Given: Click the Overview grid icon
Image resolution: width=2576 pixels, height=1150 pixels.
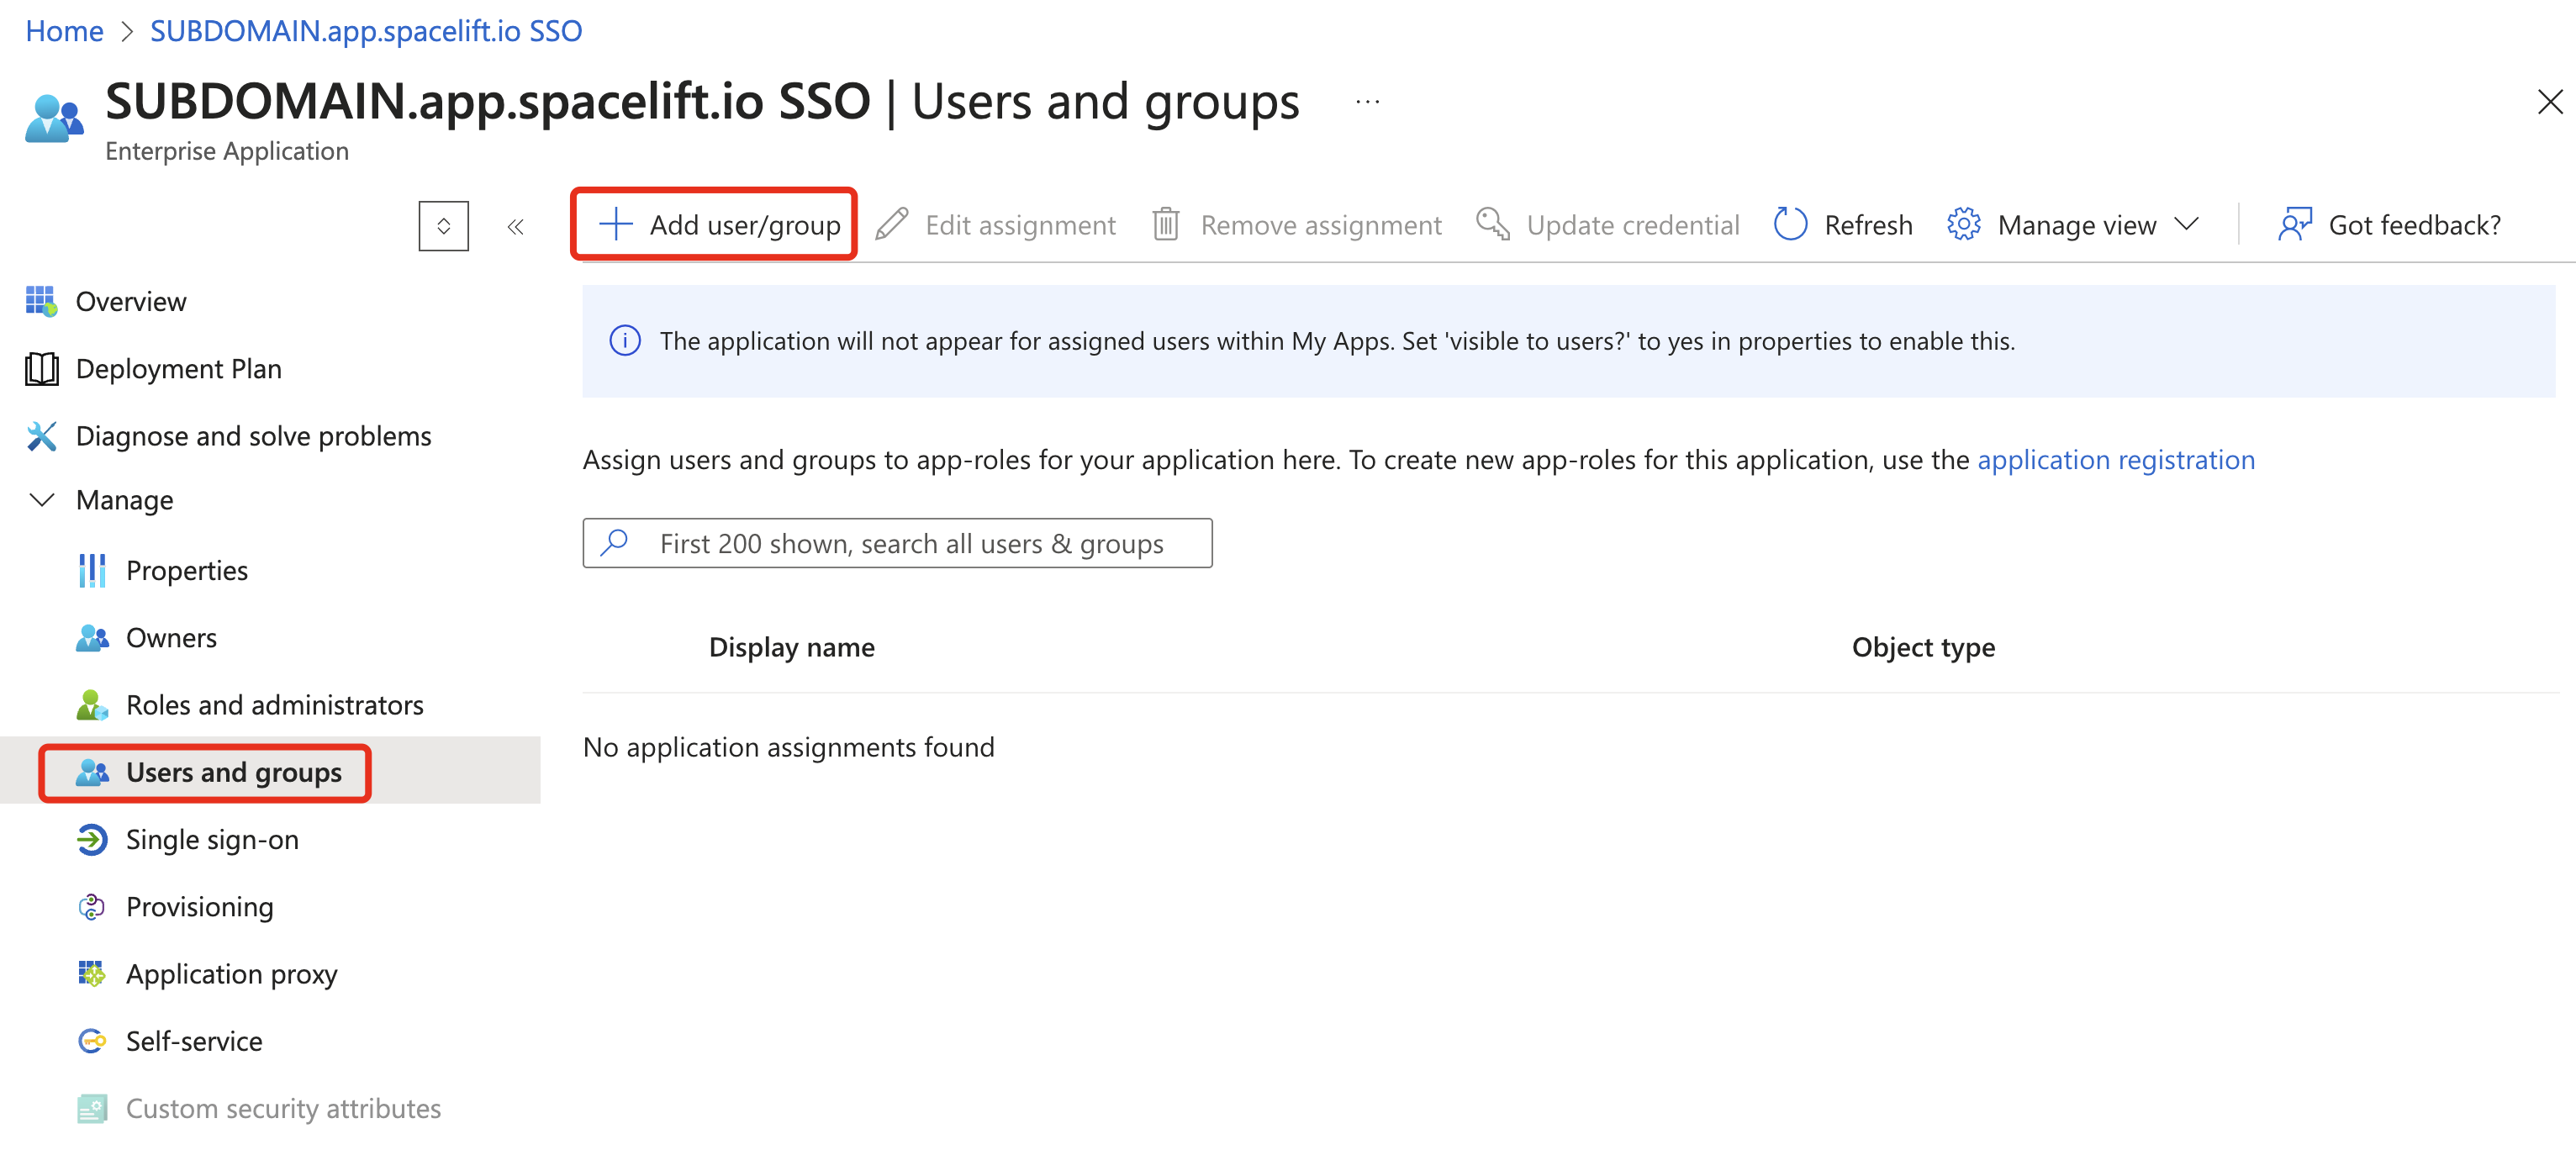Looking at the screenshot, I should point(40,301).
